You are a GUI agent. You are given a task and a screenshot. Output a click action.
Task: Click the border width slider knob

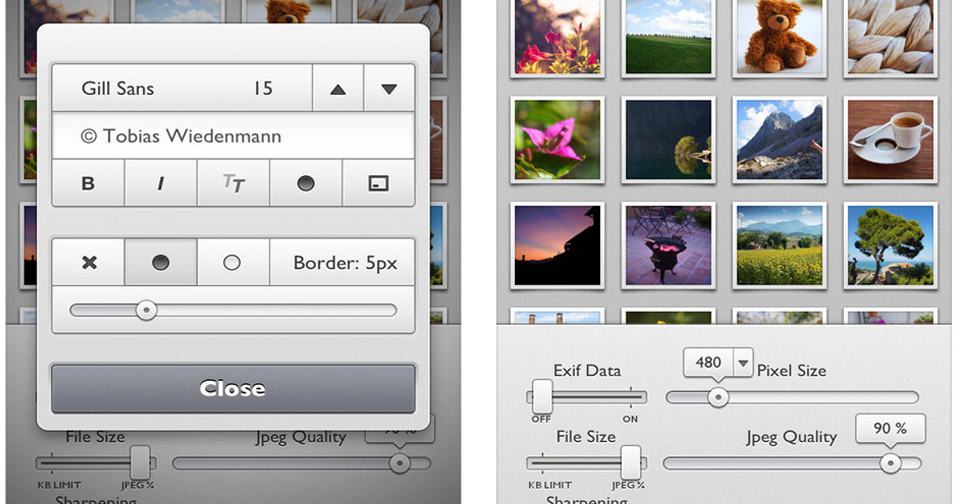[146, 311]
